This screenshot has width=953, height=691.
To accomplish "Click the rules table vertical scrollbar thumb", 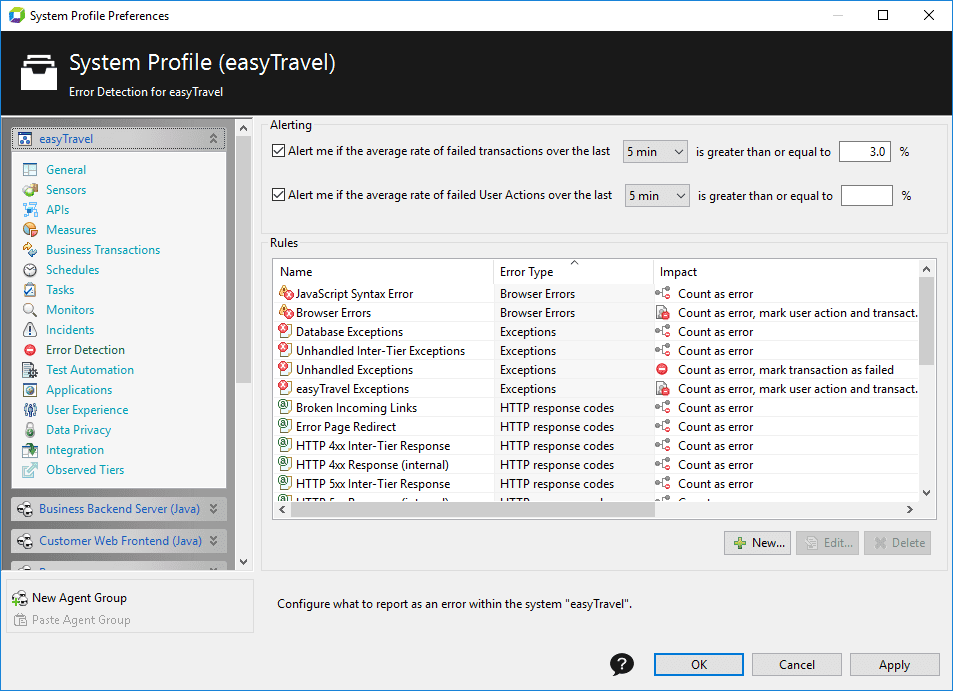I will pos(926,321).
